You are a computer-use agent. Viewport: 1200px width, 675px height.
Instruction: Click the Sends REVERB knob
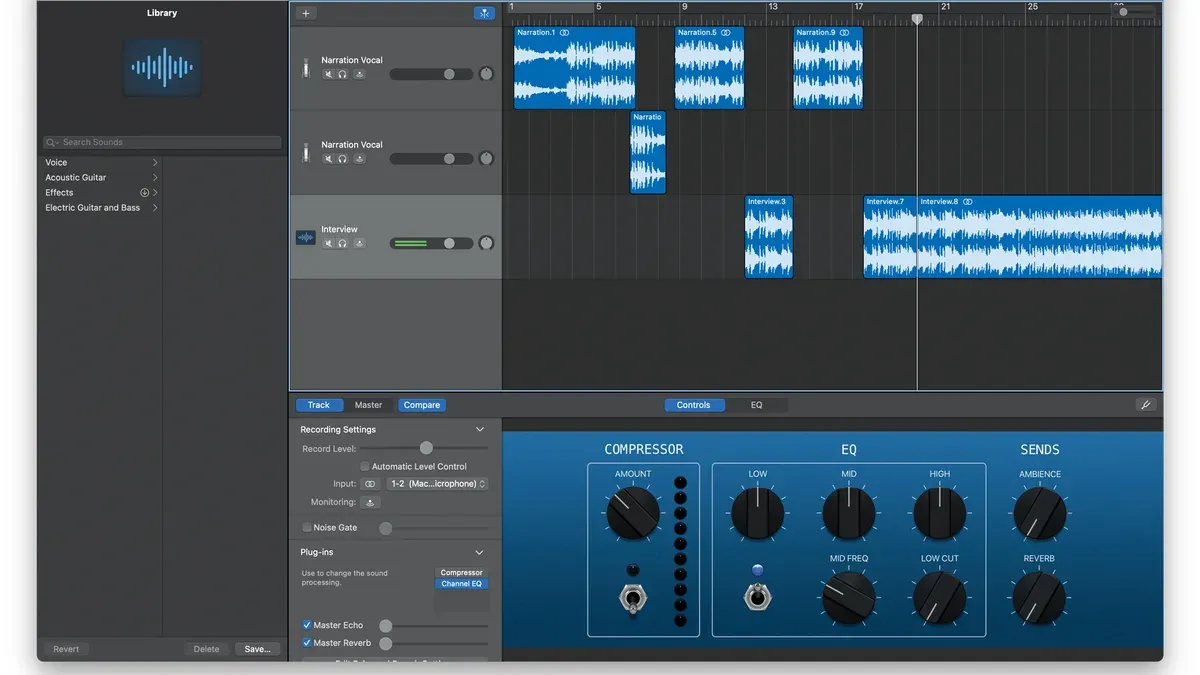point(1040,598)
